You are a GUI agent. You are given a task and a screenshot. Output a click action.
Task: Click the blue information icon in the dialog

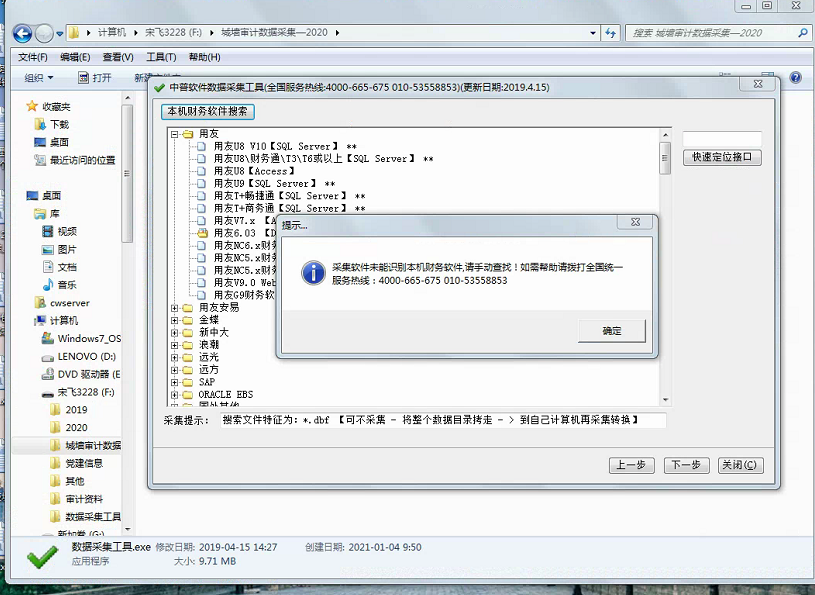(x=313, y=273)
